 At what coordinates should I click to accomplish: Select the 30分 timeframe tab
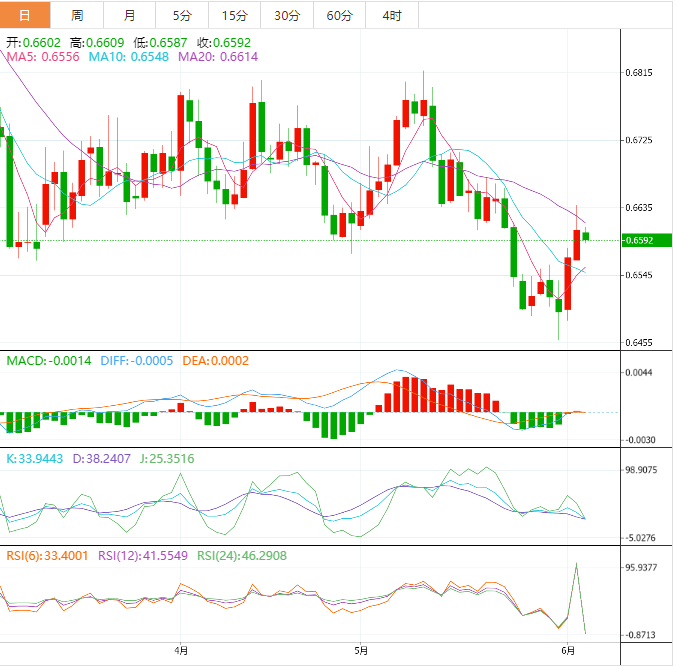(286, 15)
